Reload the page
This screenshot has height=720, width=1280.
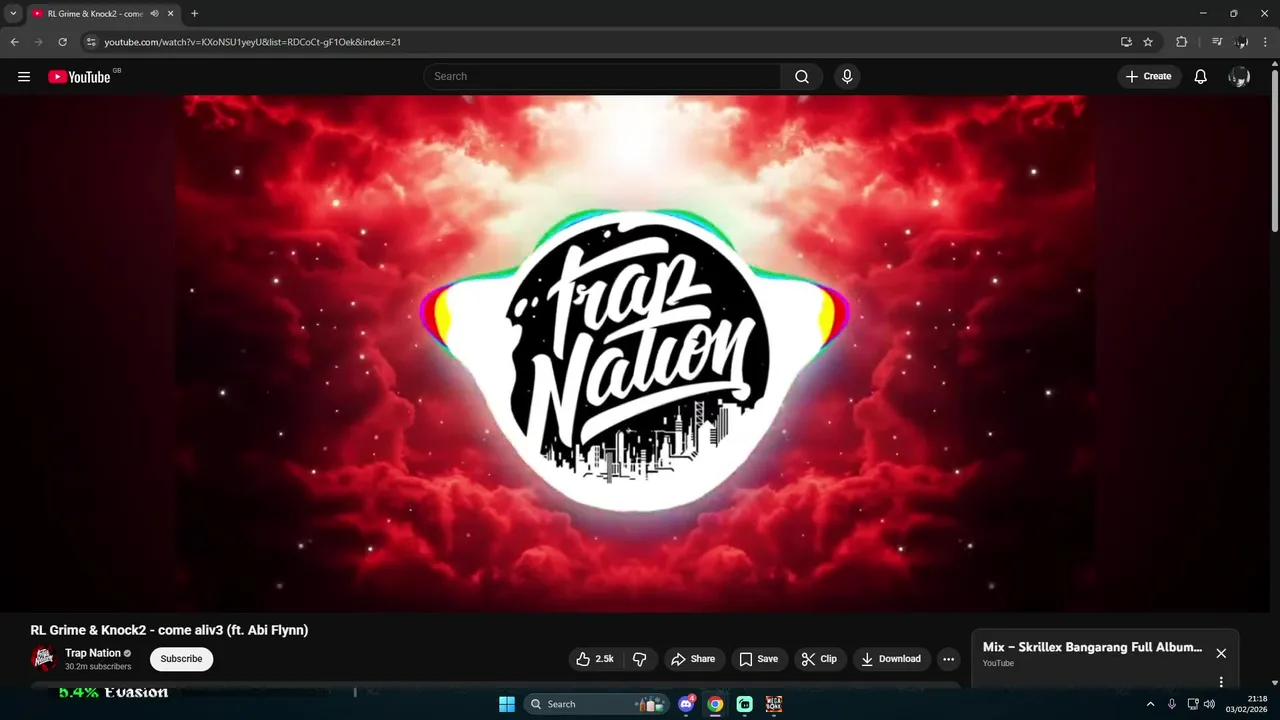click(62, 42)
